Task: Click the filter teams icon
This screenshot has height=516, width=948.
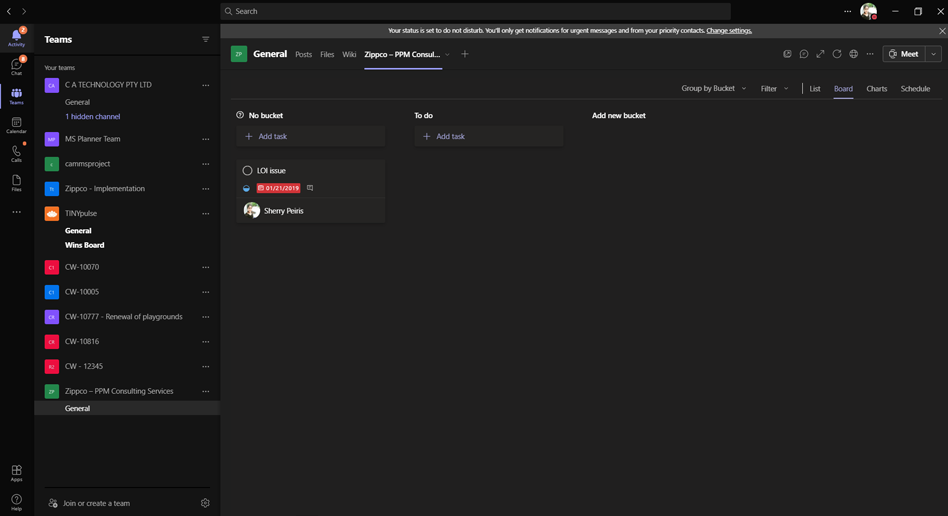Action: click(206, 39)
